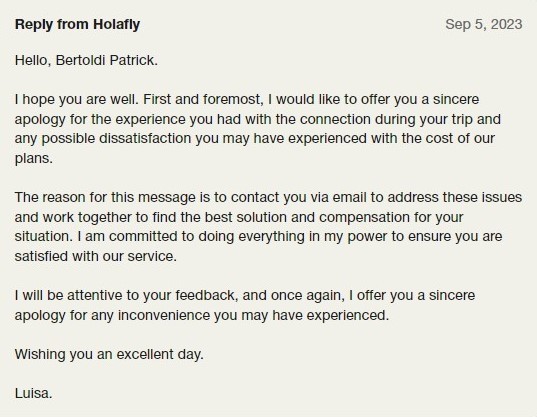Click the line starting 'situation. I am committed'
Viewport: 537px width, 417px height.
[x=259, y=237]
